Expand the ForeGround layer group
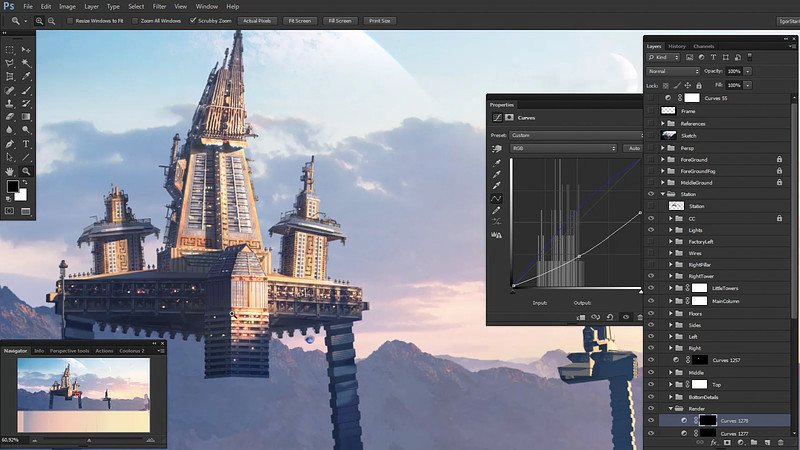This screenshot has height=450, width=800. click(663, 160)
